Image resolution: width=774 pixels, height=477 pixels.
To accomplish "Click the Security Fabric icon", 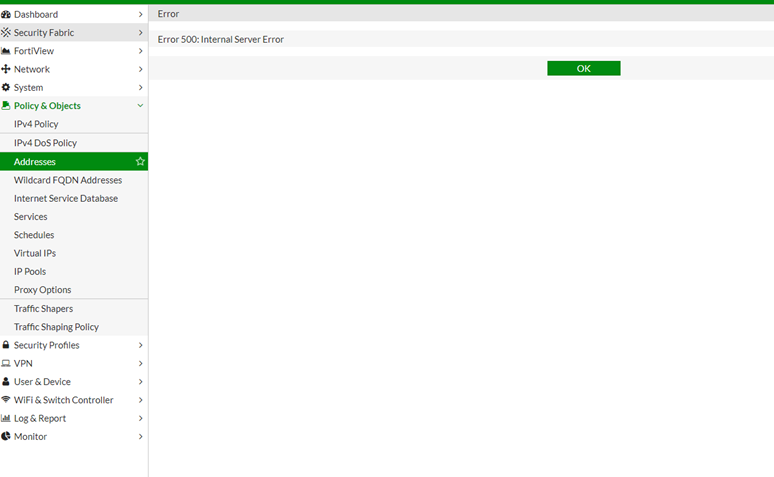I will [6, 33].
